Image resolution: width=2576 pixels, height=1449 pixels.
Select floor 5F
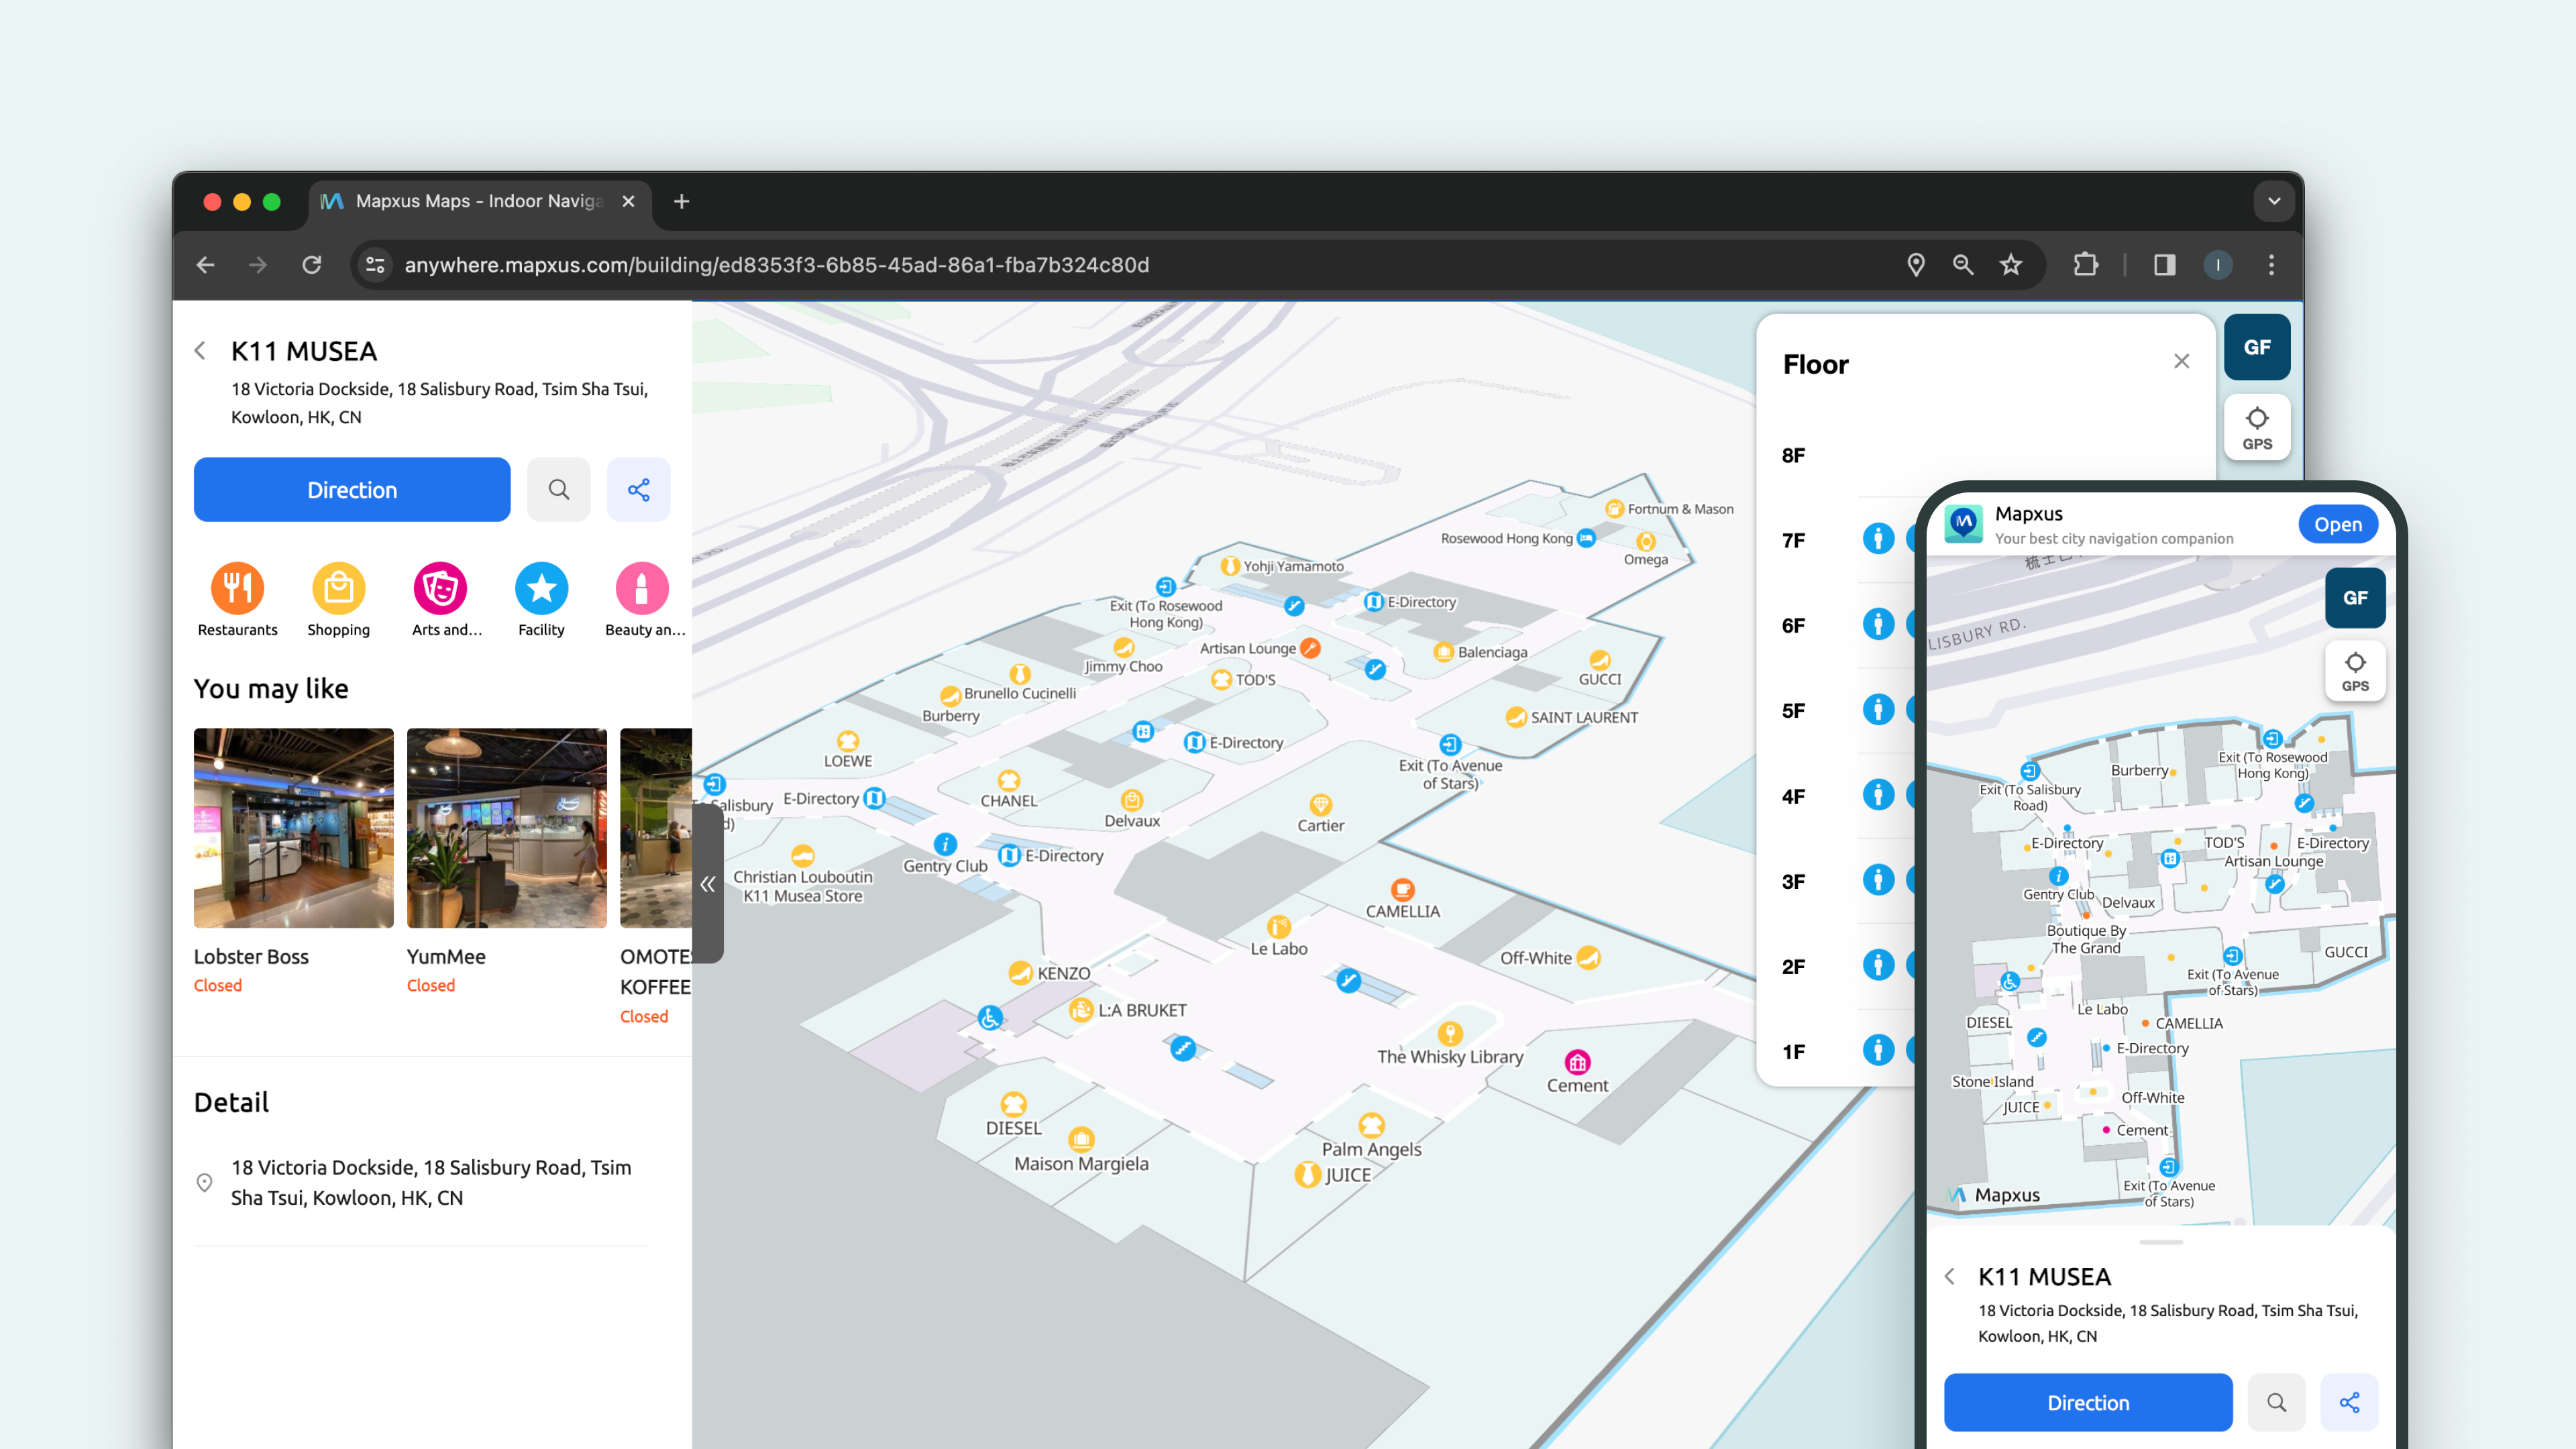tap(1794, 711)
